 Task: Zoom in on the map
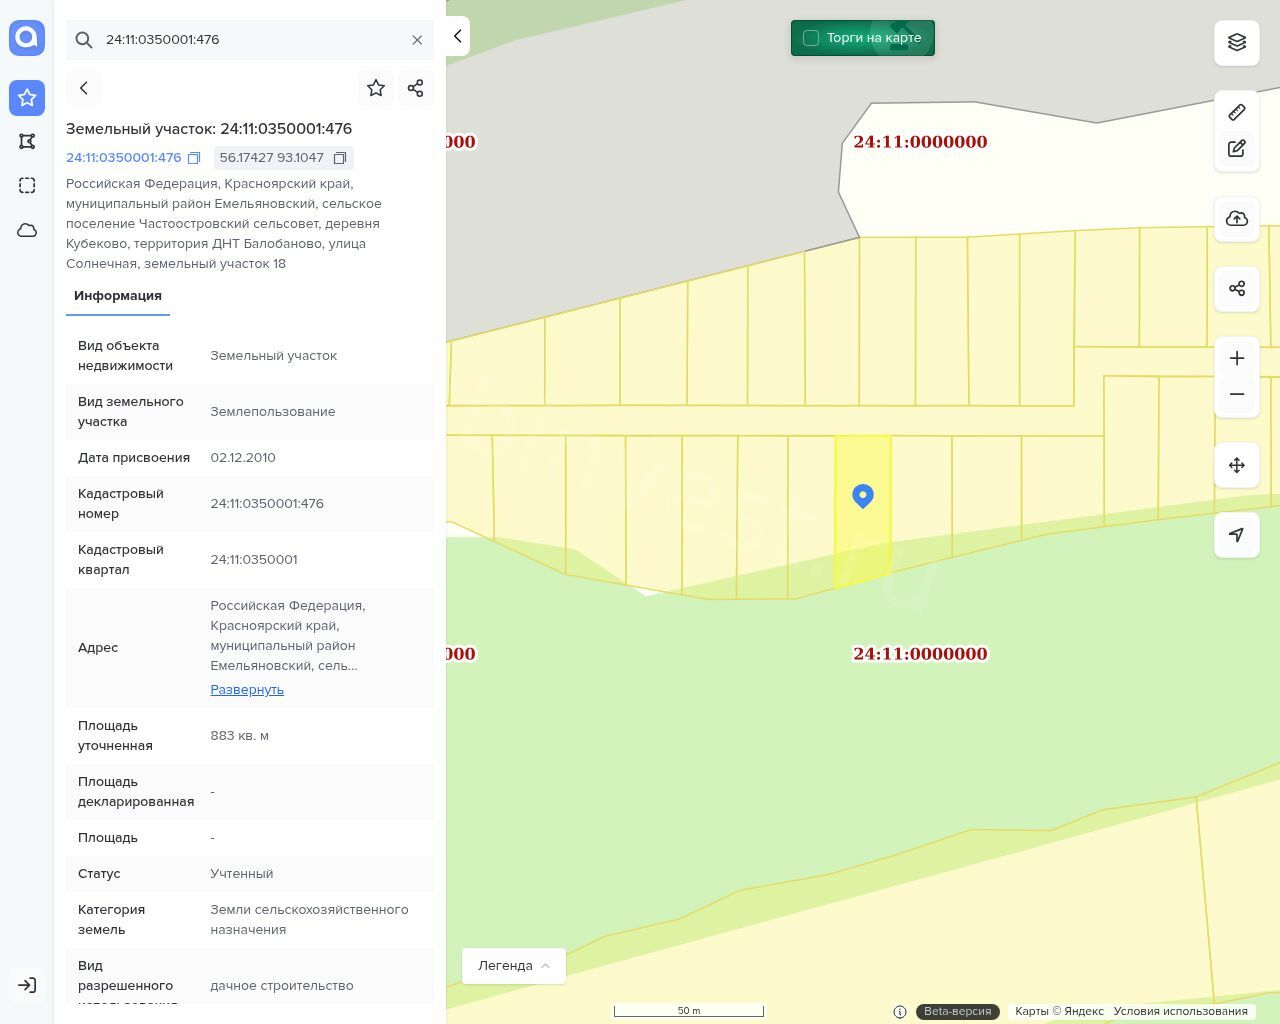[1237, 359]
